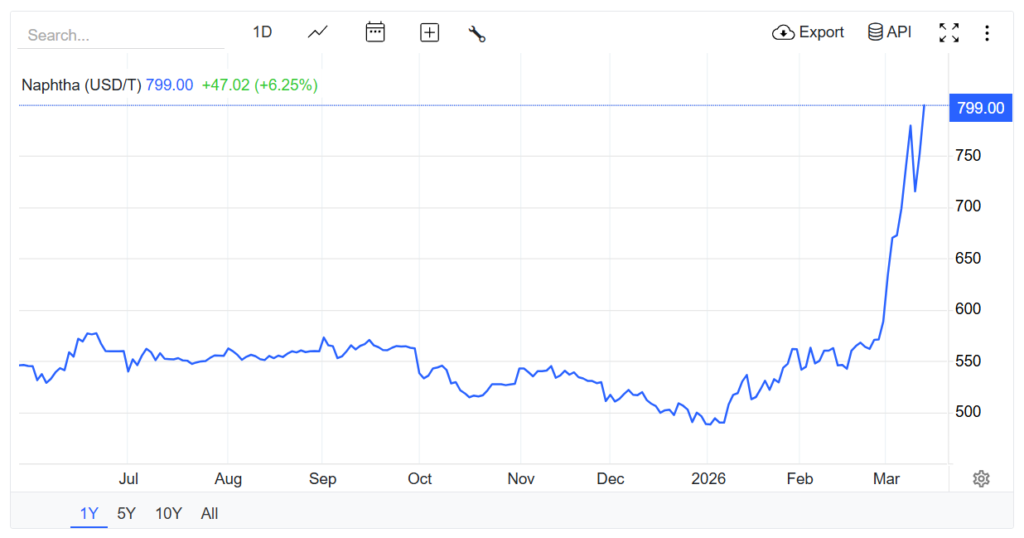Click the Naphtha (USD/T) series label
This screenshot has height=538, width=1024.
[81, 85]
